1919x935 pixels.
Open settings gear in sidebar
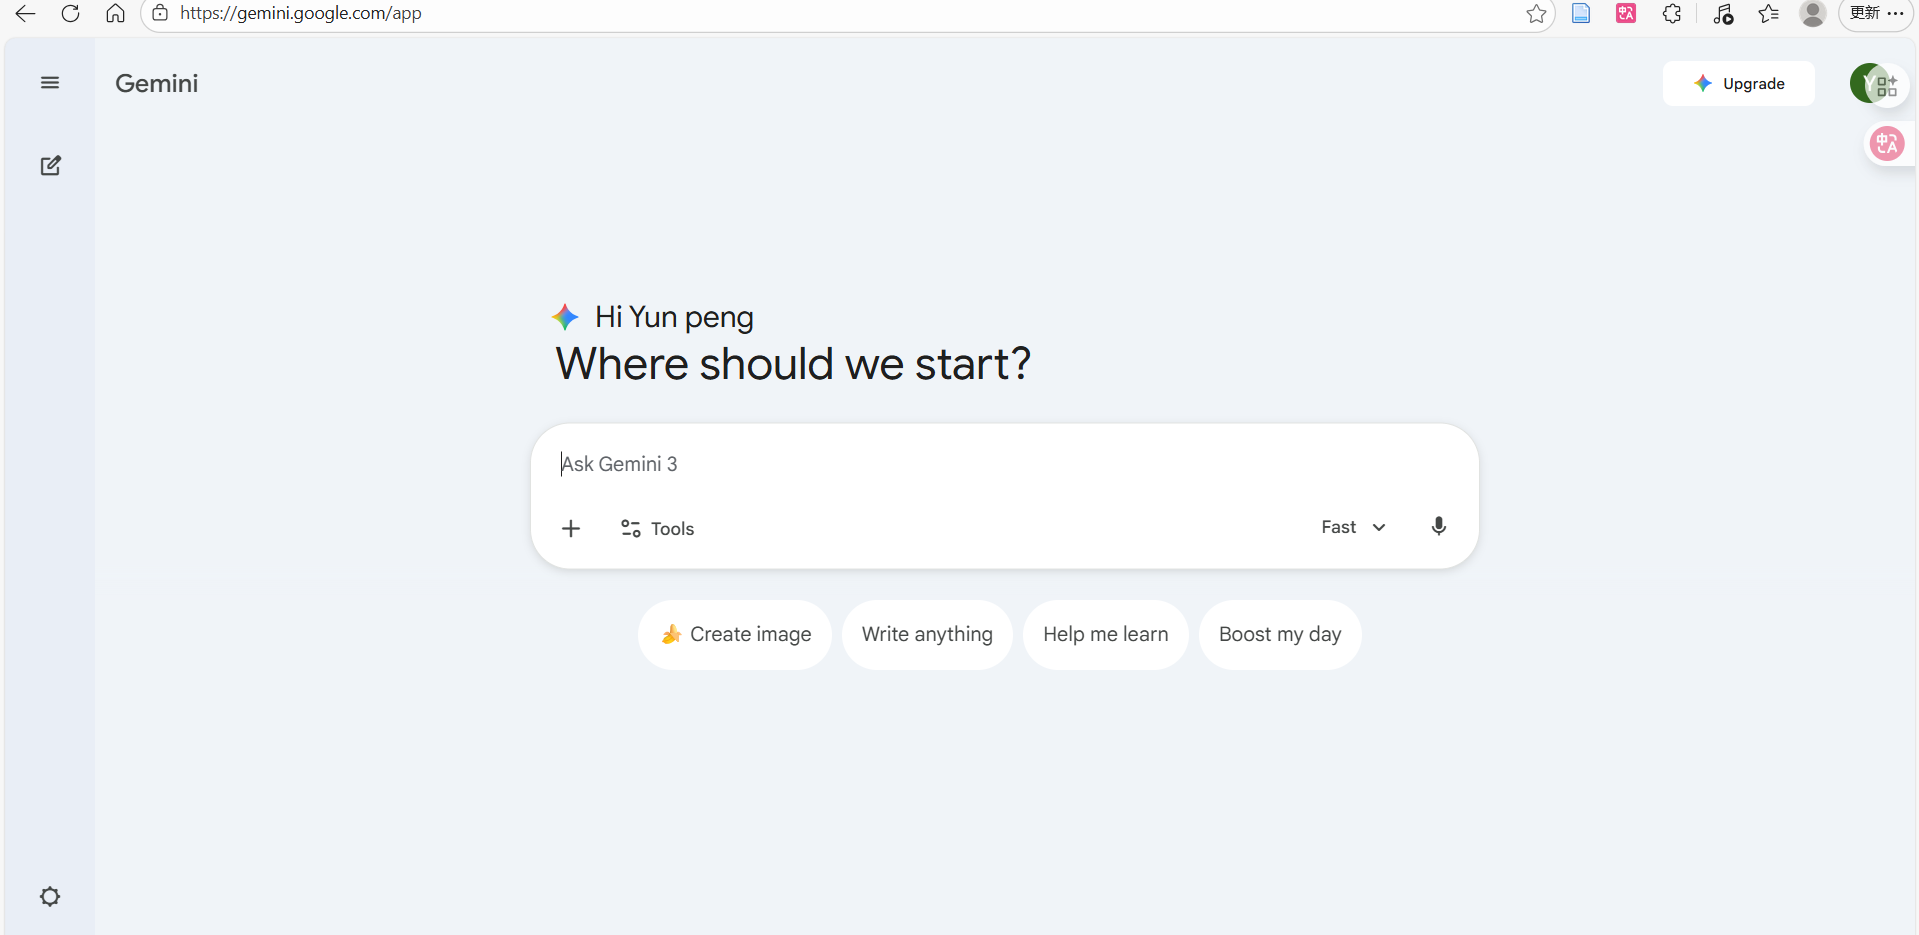(x=50, y=896)
